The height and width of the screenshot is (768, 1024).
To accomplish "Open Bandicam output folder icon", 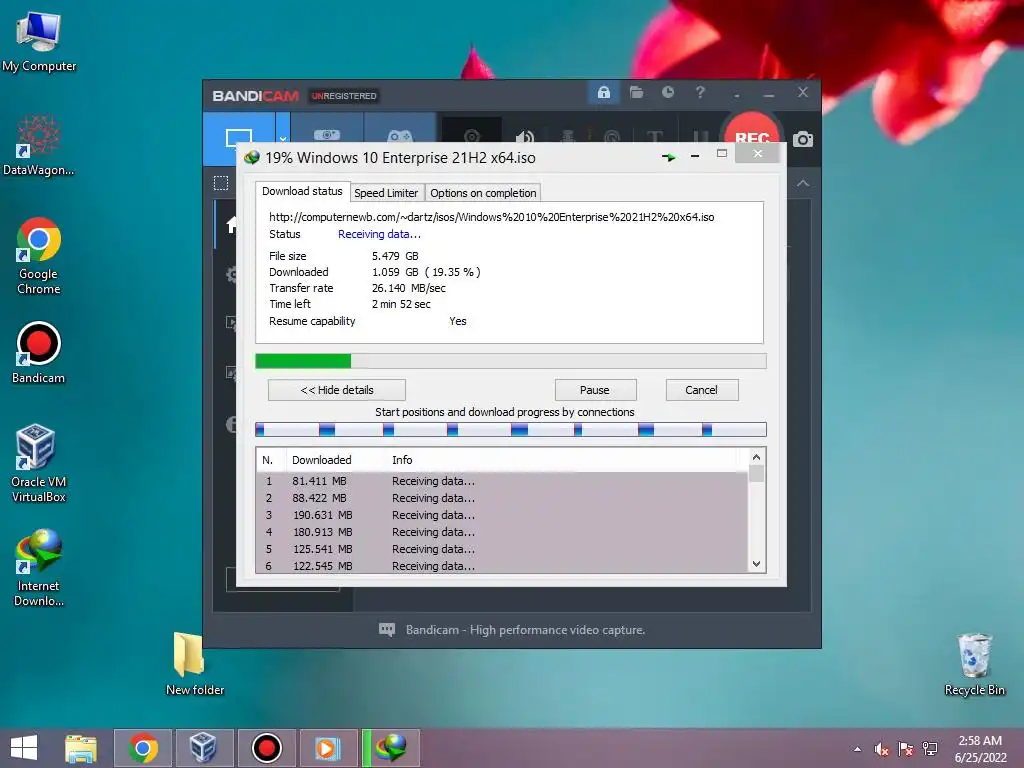I will coord(636,93).
